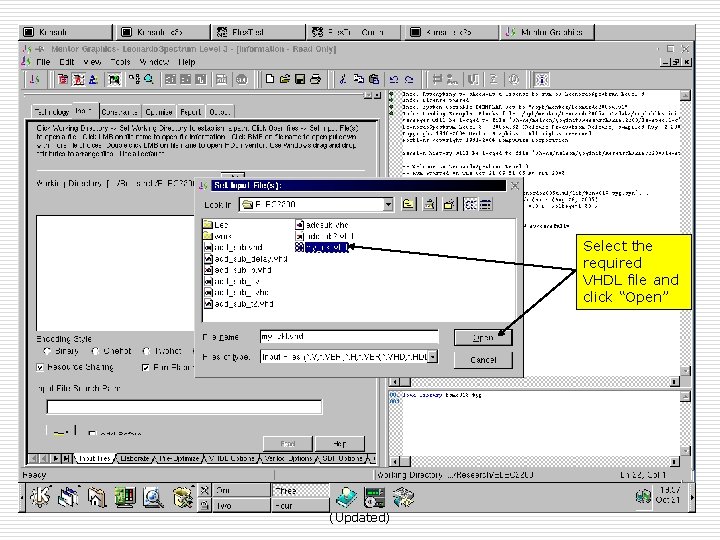Click the magnifier Find icon in toolbar
Screen dimensions: 720x540
[149, 79]
